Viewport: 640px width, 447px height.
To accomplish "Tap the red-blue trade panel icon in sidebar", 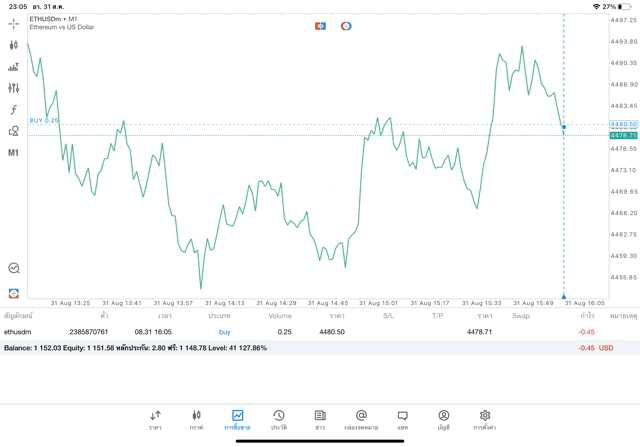I will pos(13,293).
